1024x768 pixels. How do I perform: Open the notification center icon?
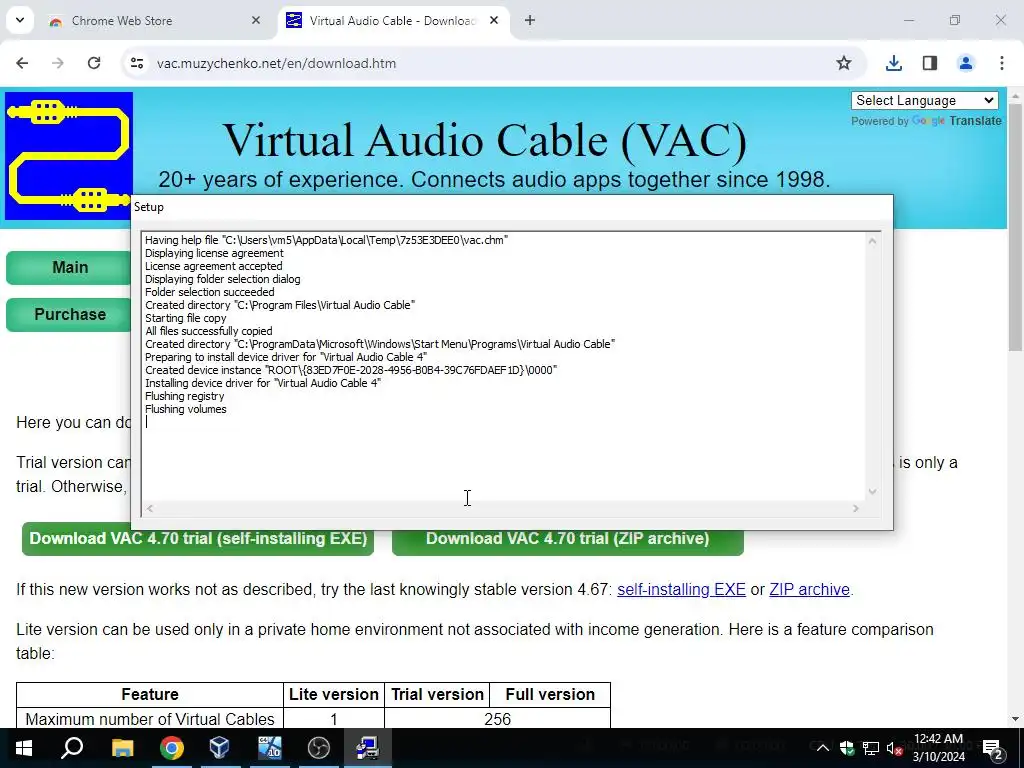[993, 748]
